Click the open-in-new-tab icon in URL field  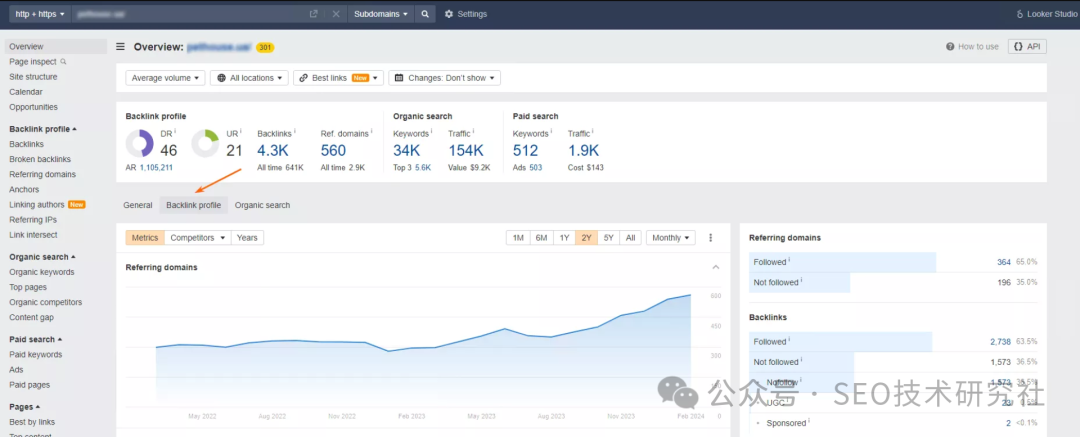[314, 14]
